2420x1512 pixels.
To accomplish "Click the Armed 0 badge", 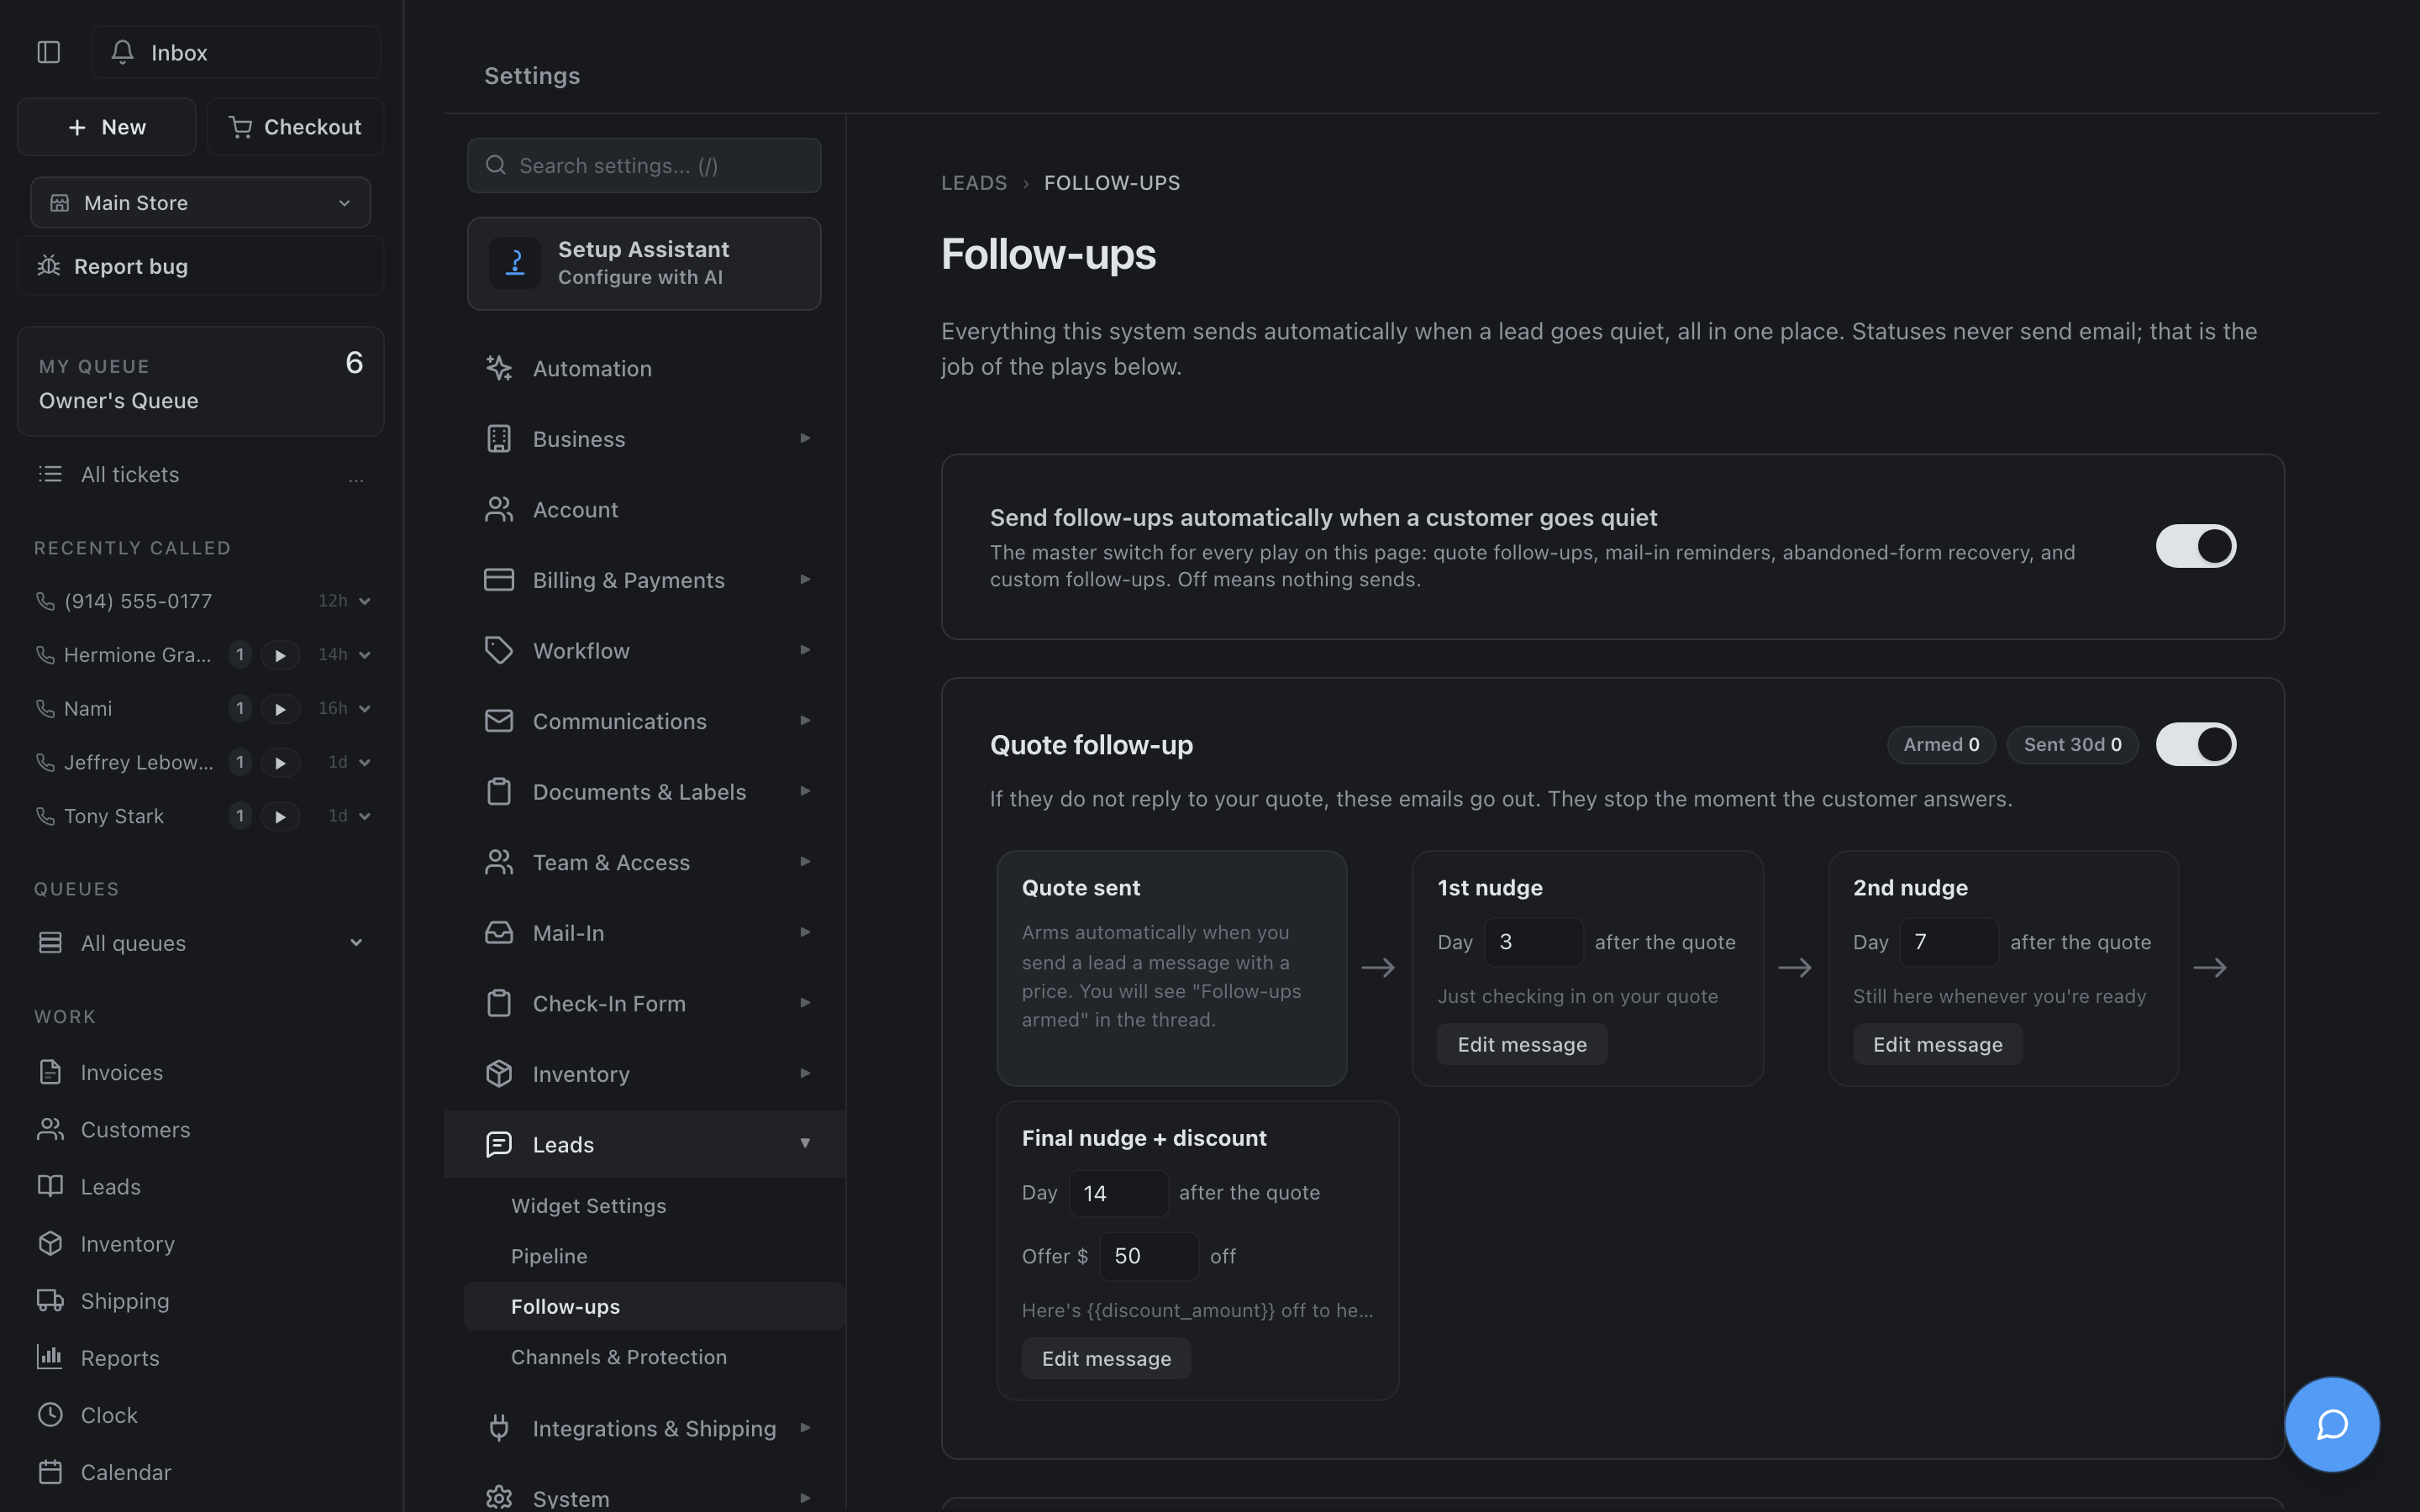I will coord(1941,744).
